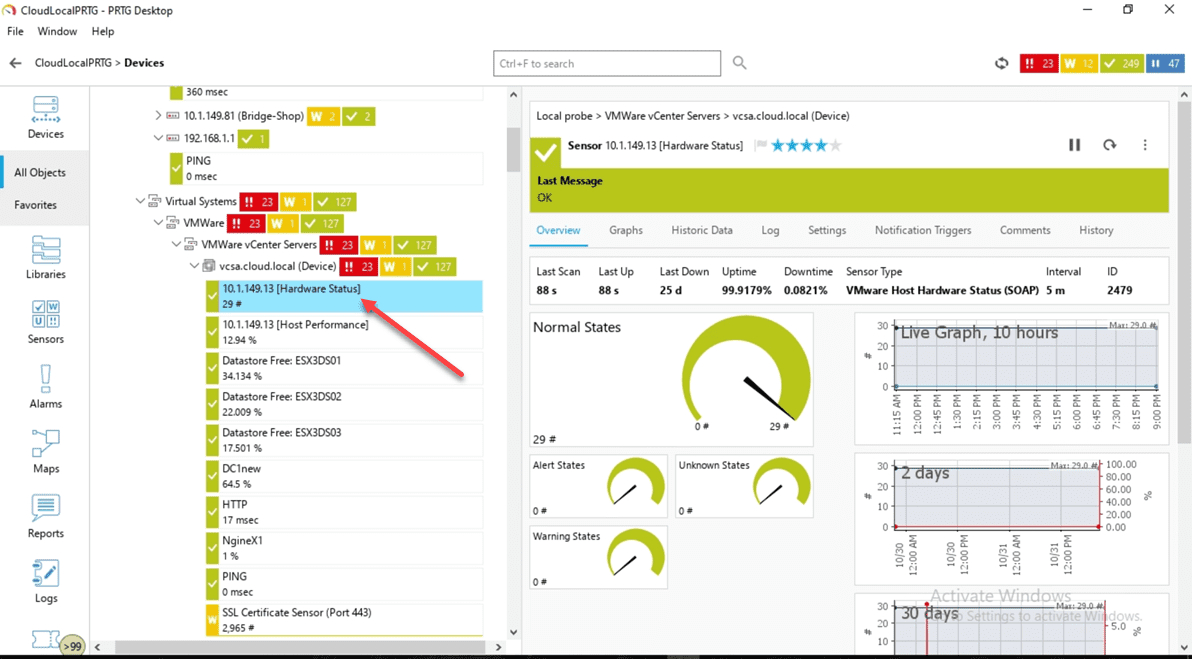Open the Comments tab
This screenshot has height=659, width=1192.
pos(1025,230)
